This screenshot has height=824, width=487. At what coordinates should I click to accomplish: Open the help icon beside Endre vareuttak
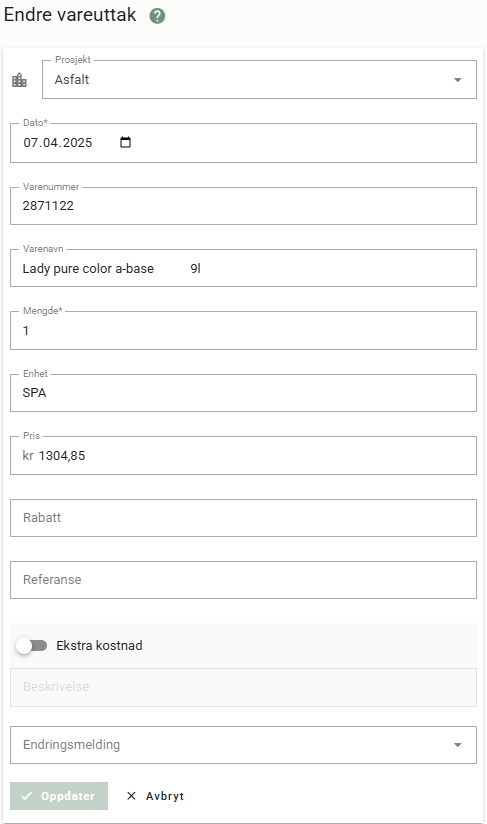[x=157, y=16]
